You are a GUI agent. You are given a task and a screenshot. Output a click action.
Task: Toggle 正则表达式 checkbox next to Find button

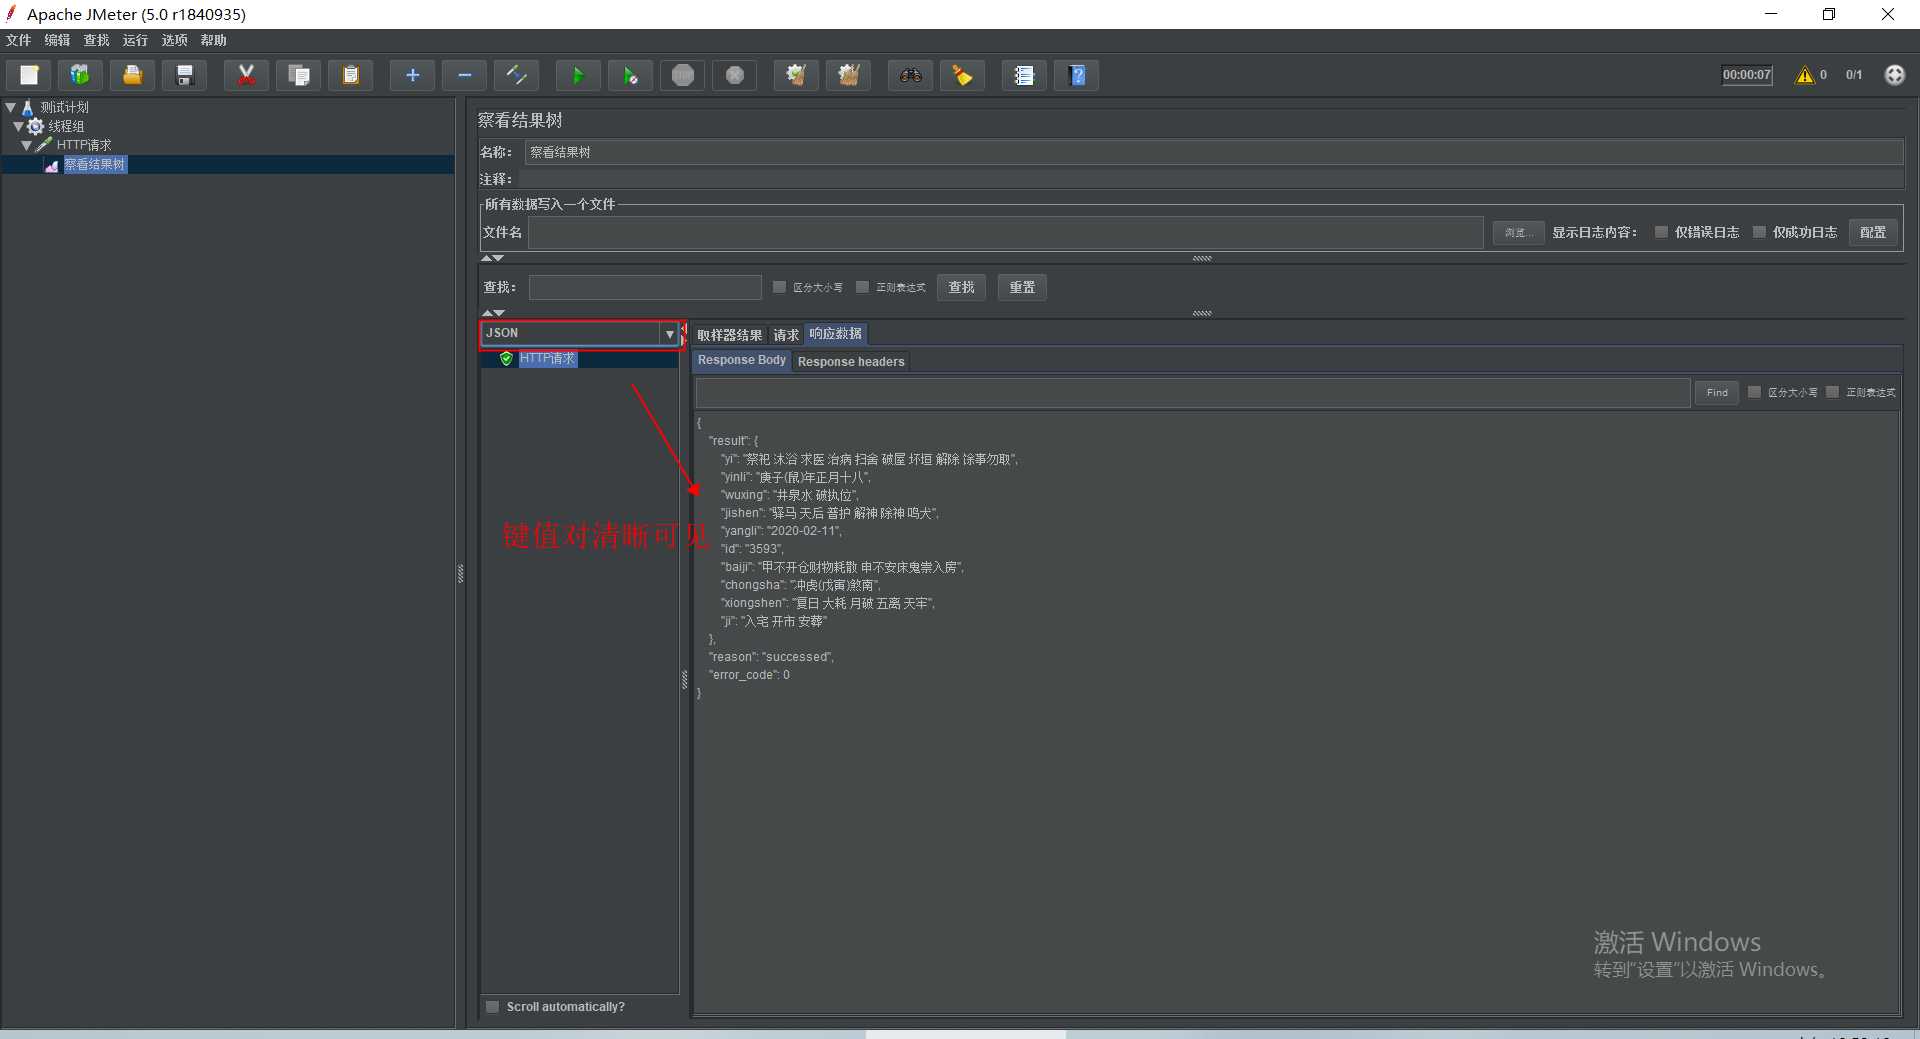(x=1832, y=392)
